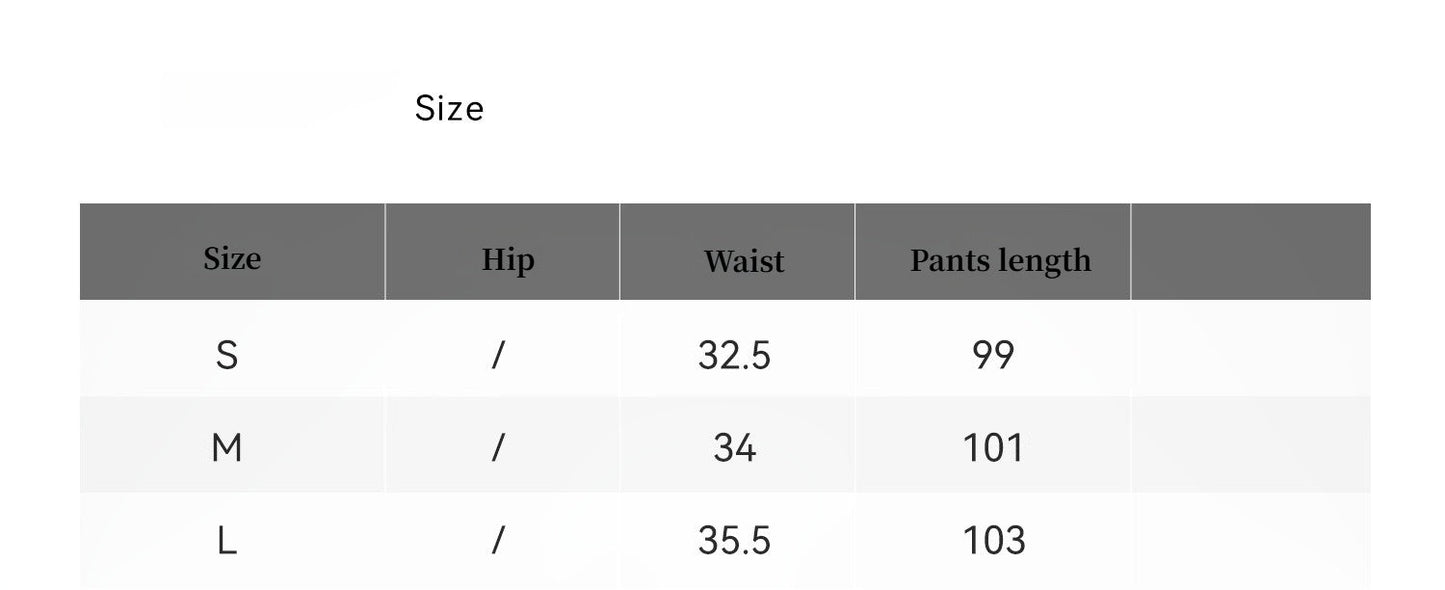Click pants length value 99

[x=993, y=355]
